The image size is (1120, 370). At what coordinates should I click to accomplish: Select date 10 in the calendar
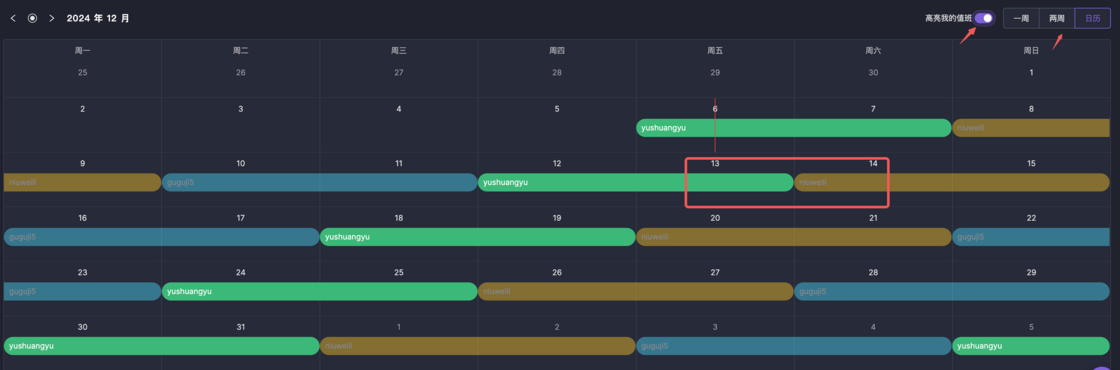241,164
